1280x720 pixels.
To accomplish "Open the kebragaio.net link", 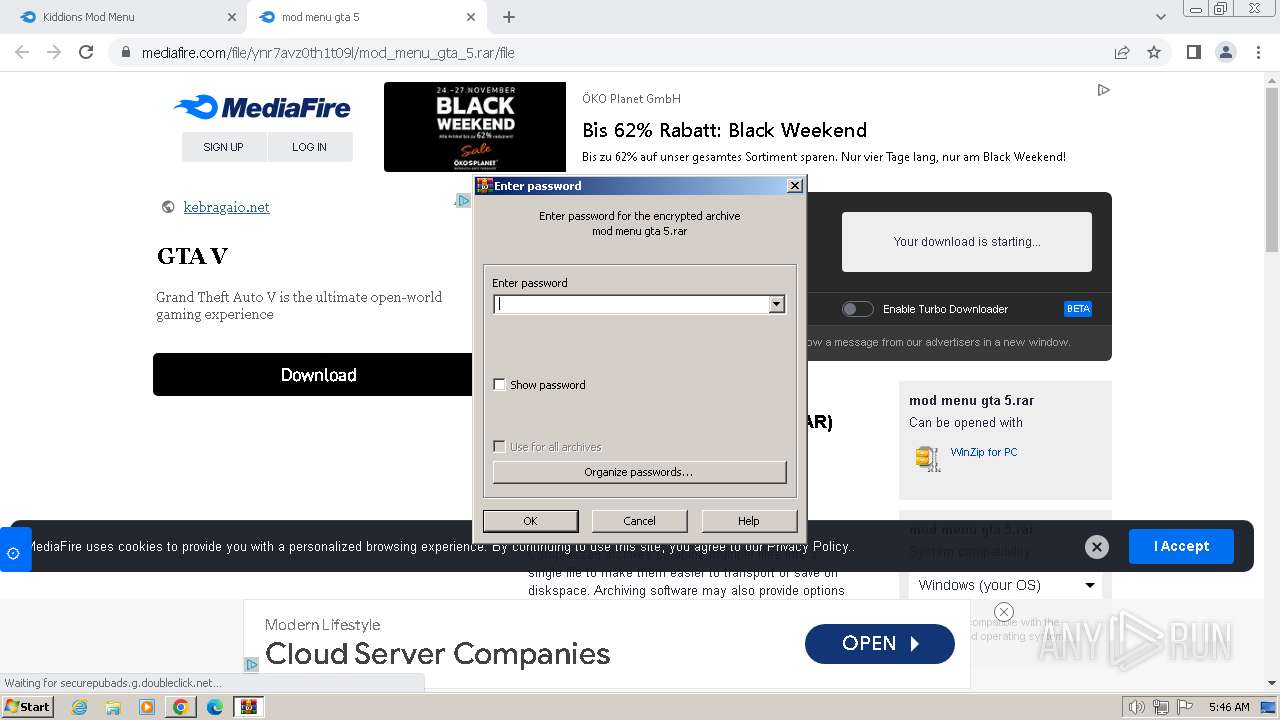I will [x=227, y=207].
